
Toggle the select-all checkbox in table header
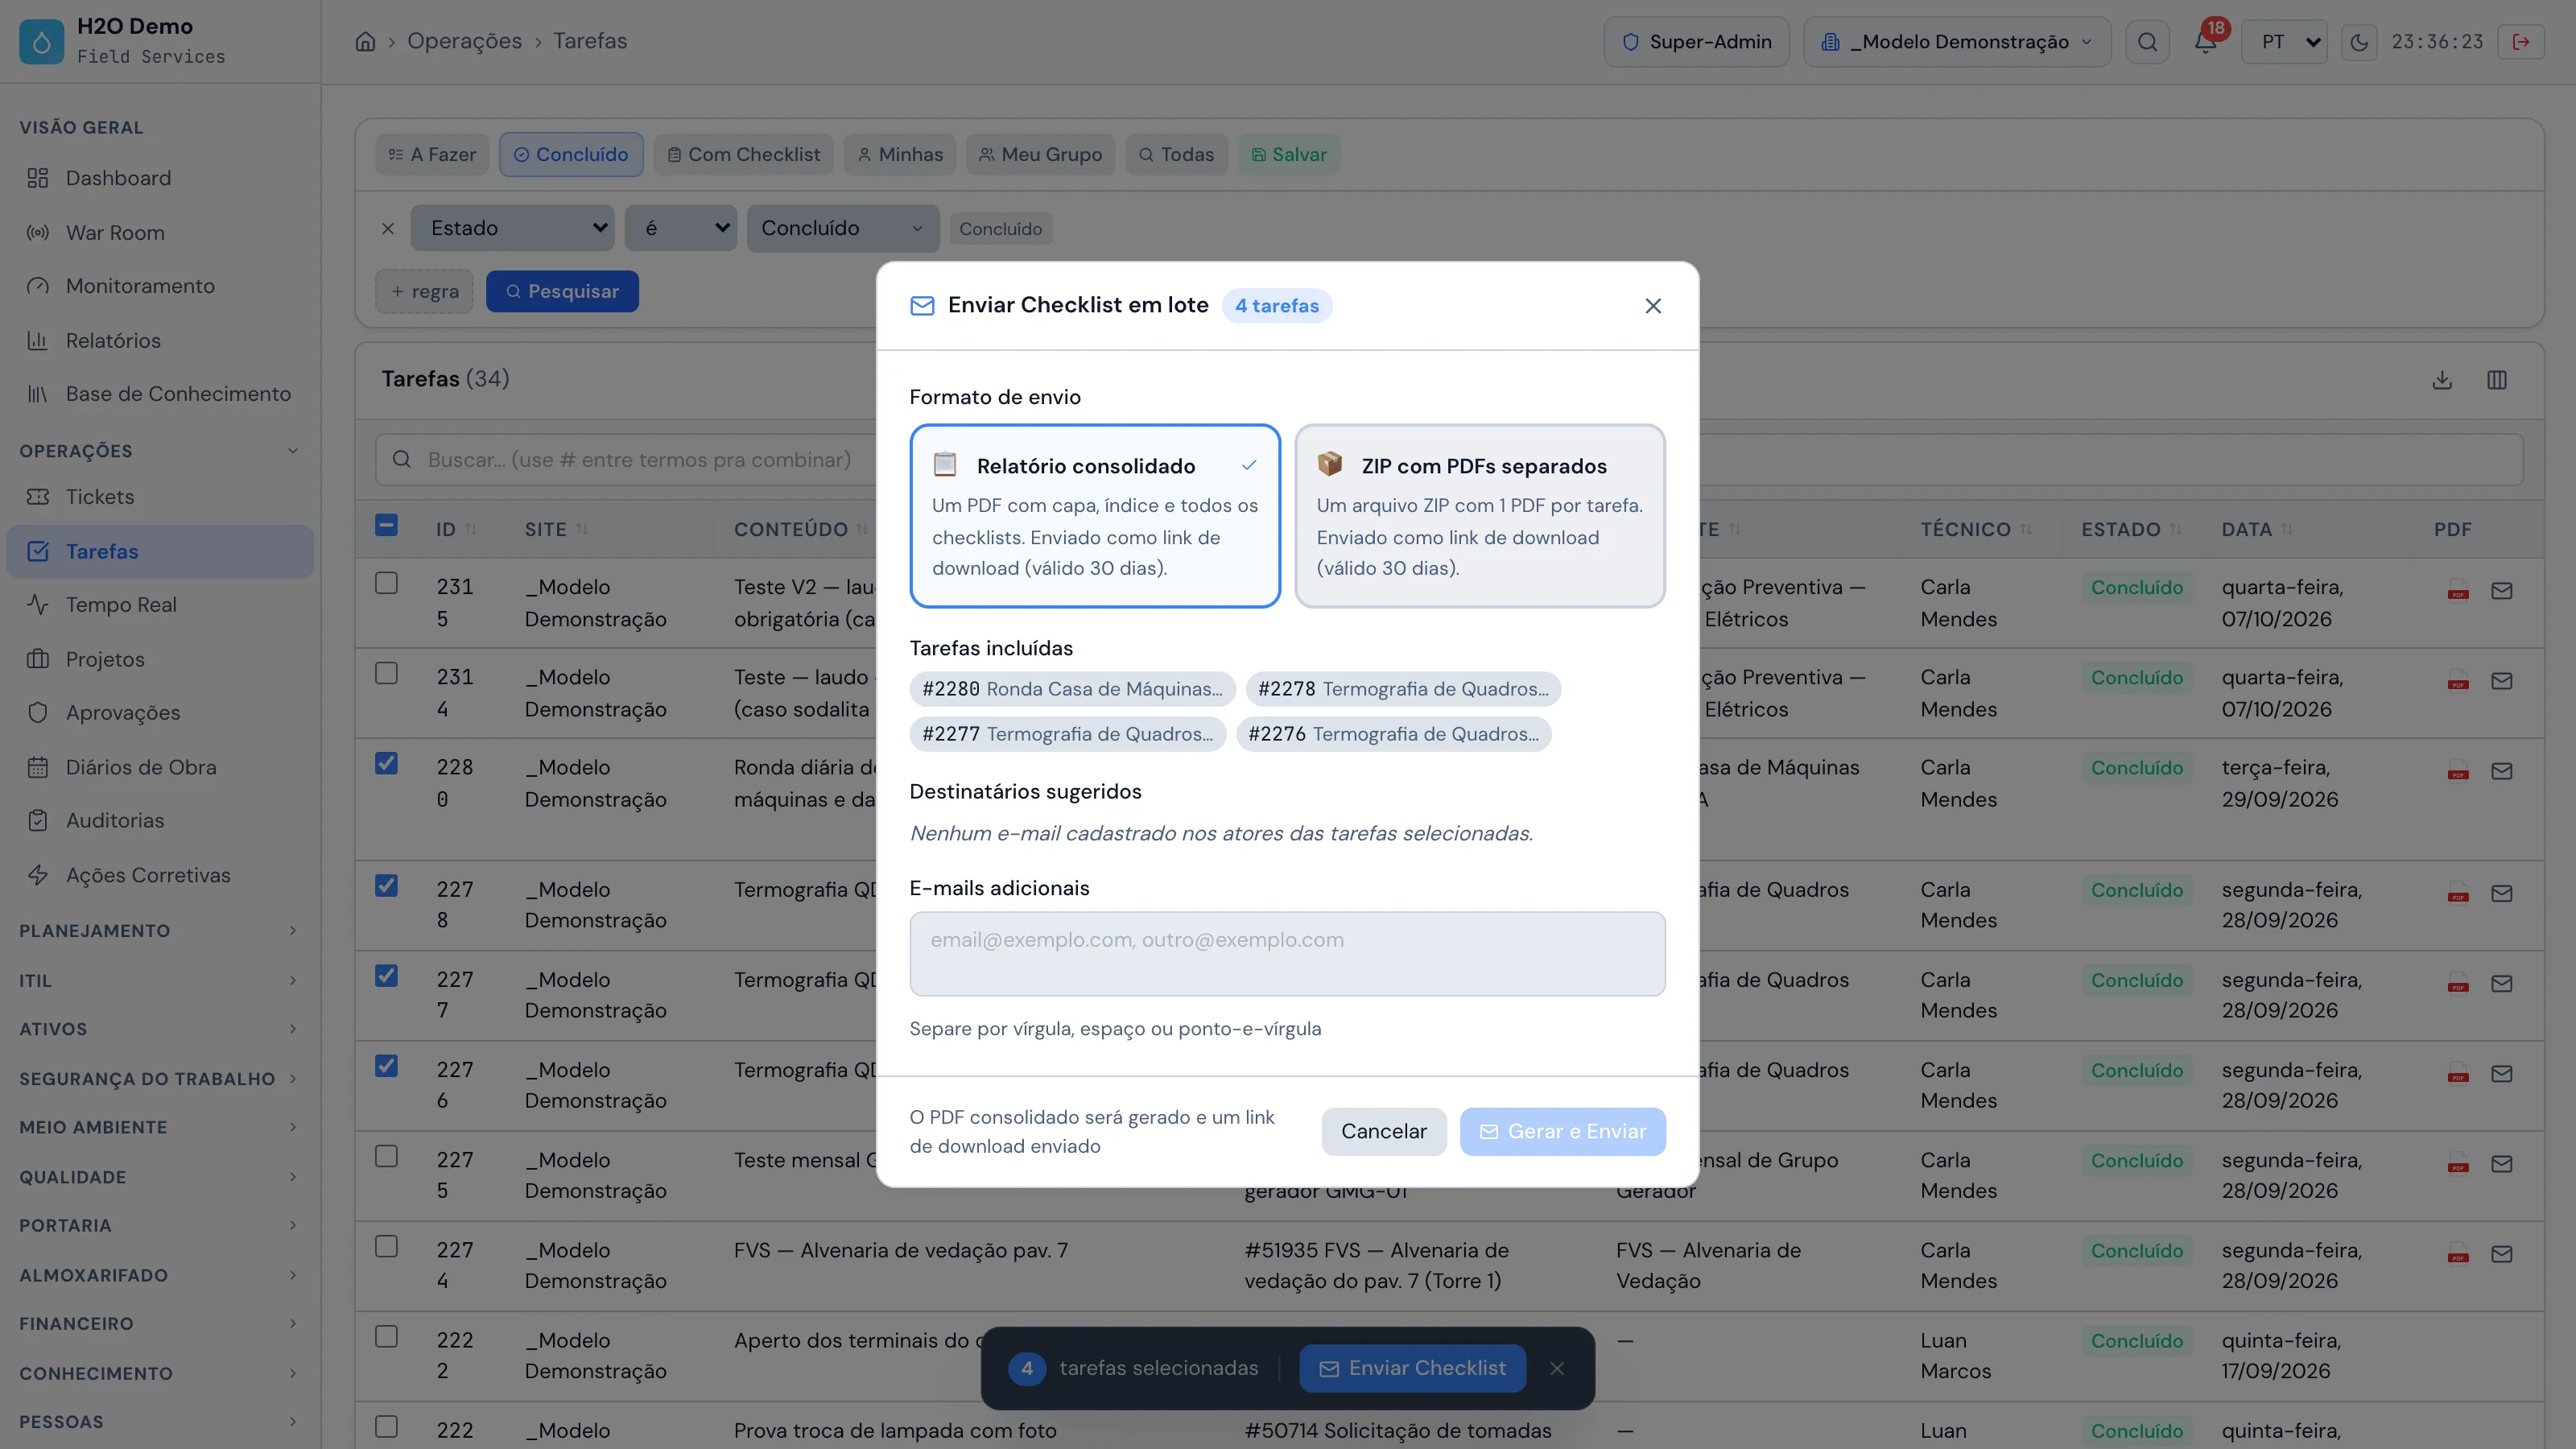(386, 525)
